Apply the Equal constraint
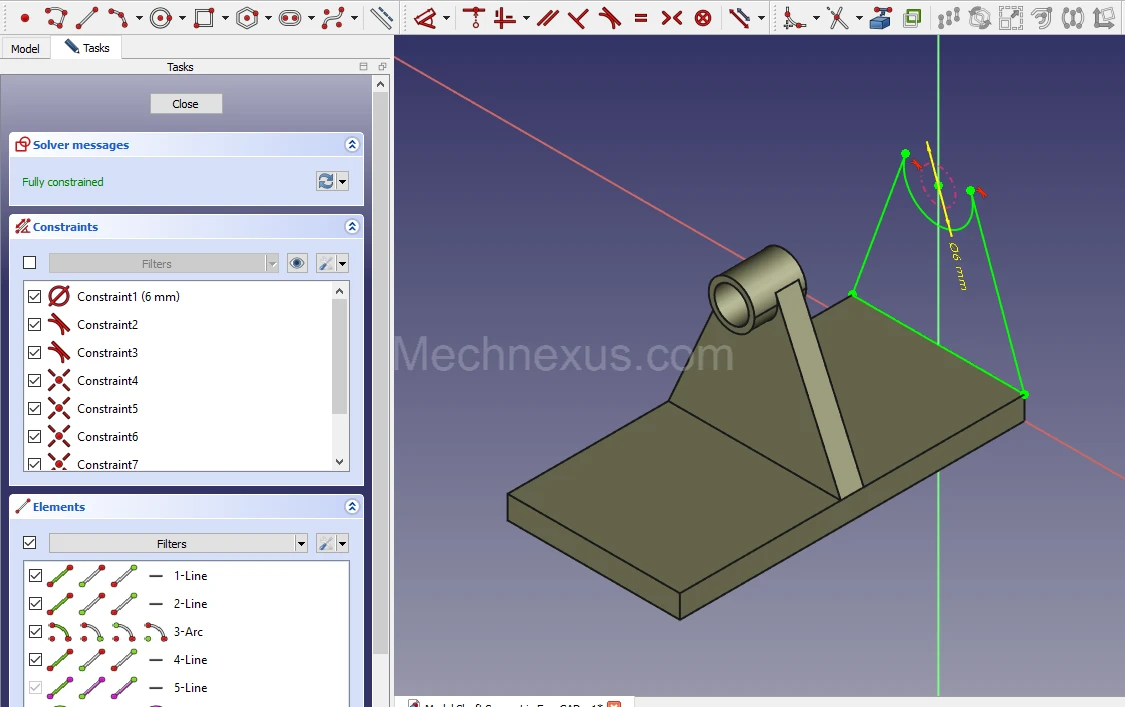The height and width of the screenshot is (707, 1125). (641, 18)
